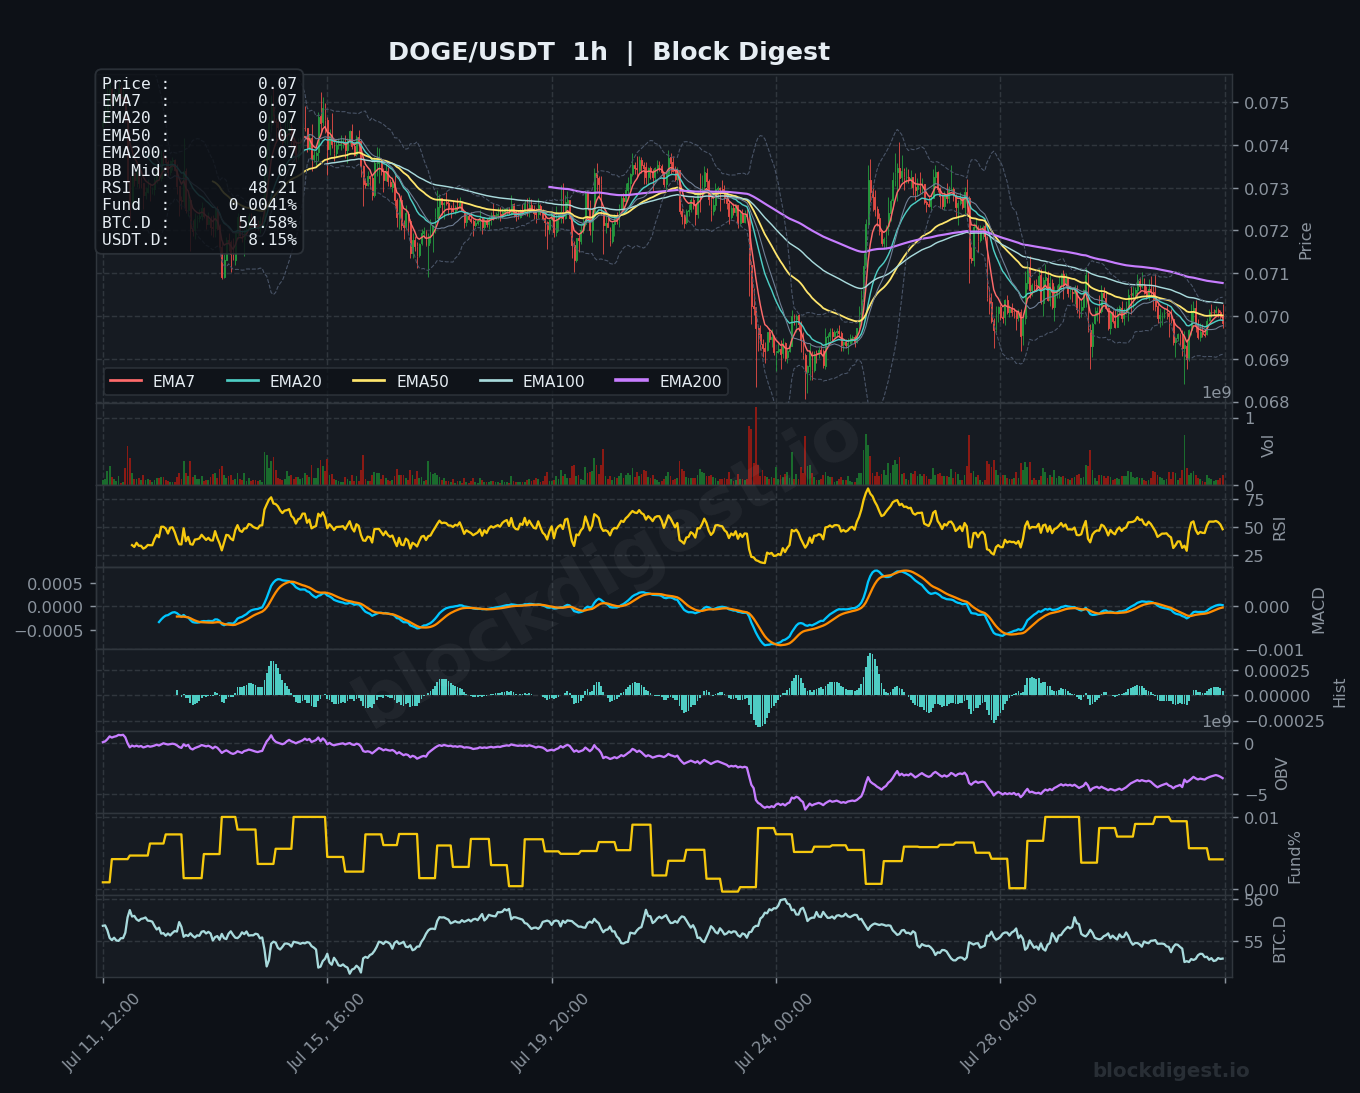Click the EMA200 row in info box
This screenshot has height=1093, width=1360.
pos(199,153)
